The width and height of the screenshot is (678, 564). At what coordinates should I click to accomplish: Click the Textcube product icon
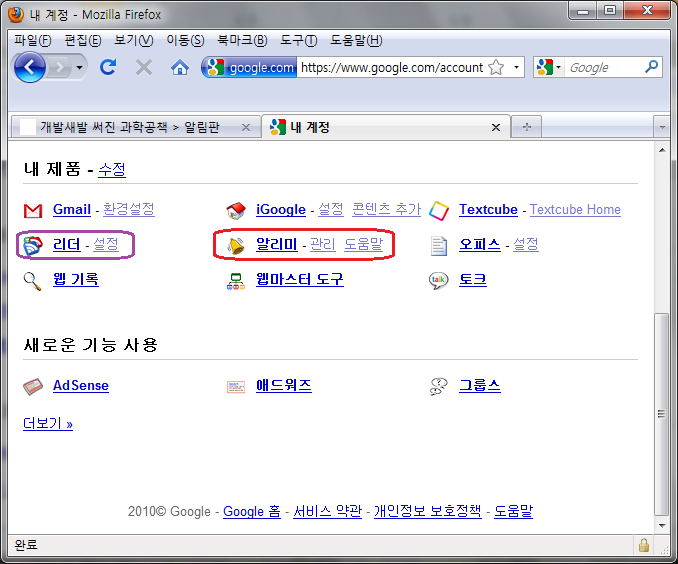[439, 210]
